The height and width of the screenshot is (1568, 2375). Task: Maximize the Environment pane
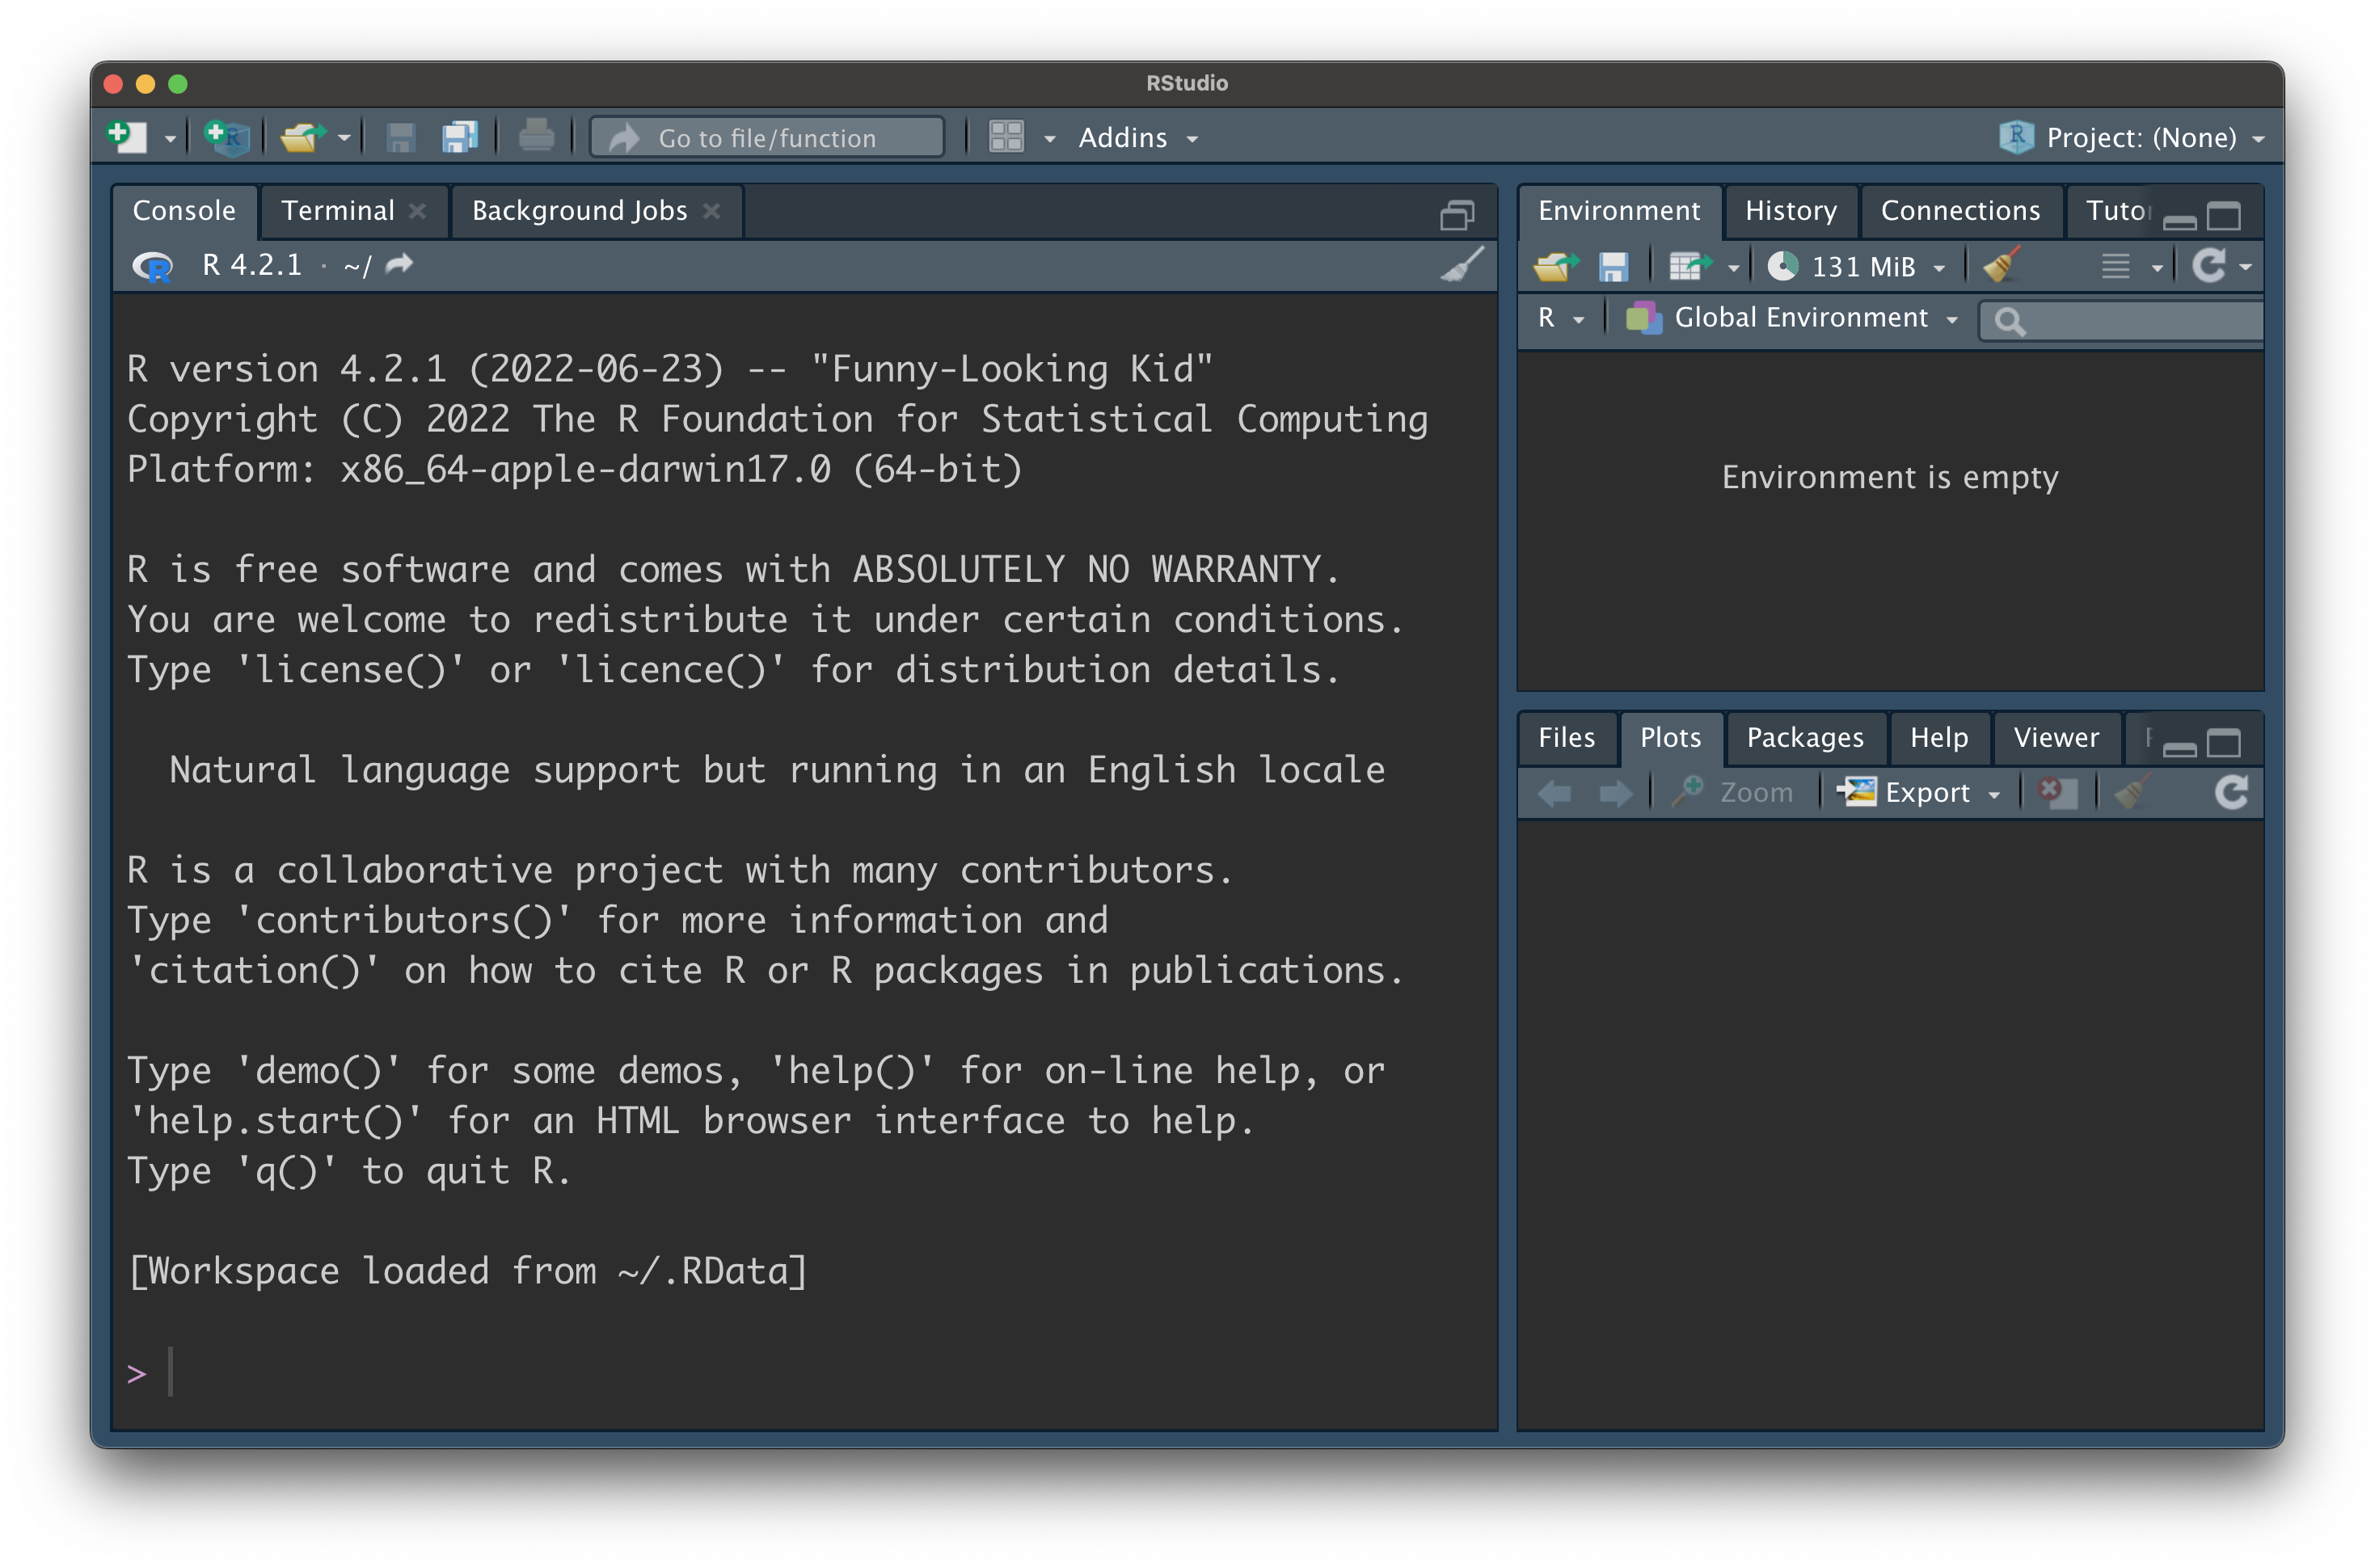2224,215
